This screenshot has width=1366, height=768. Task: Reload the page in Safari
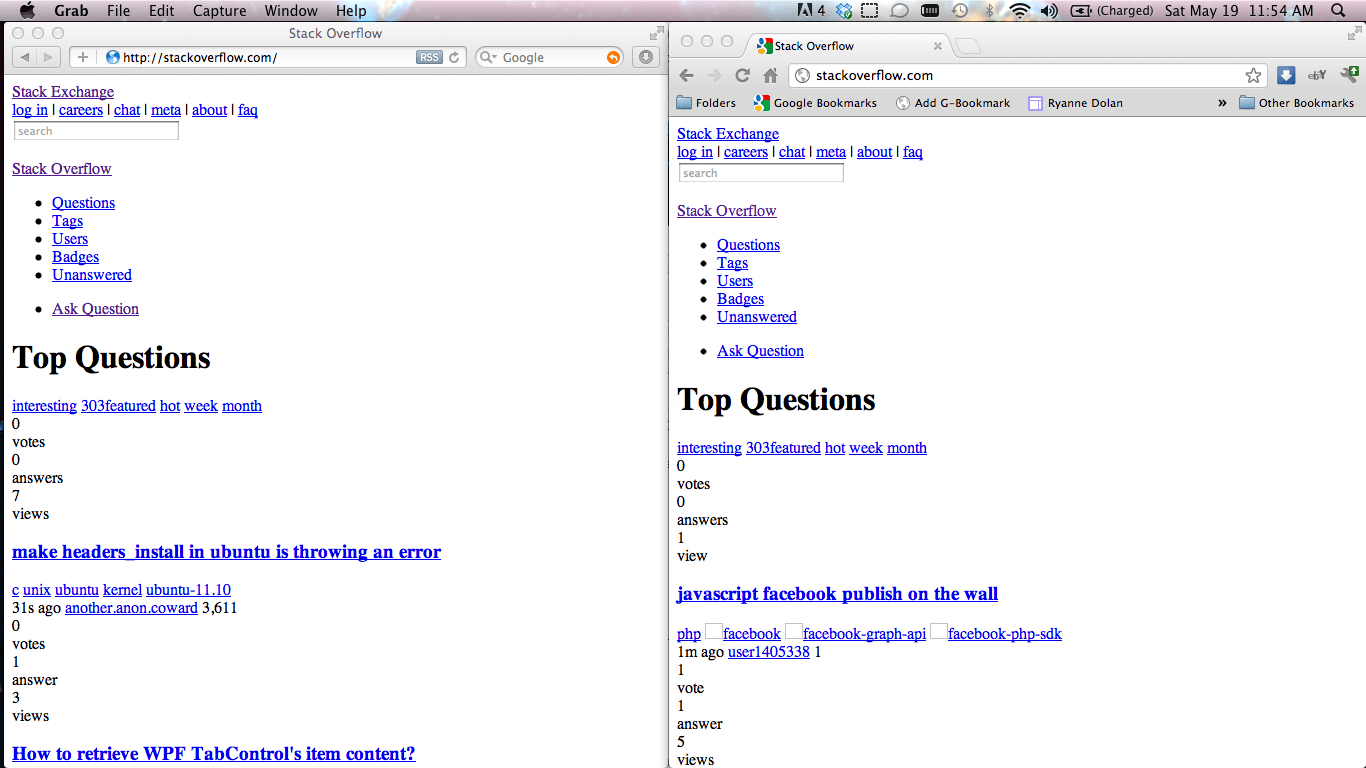tap(454, 57)
